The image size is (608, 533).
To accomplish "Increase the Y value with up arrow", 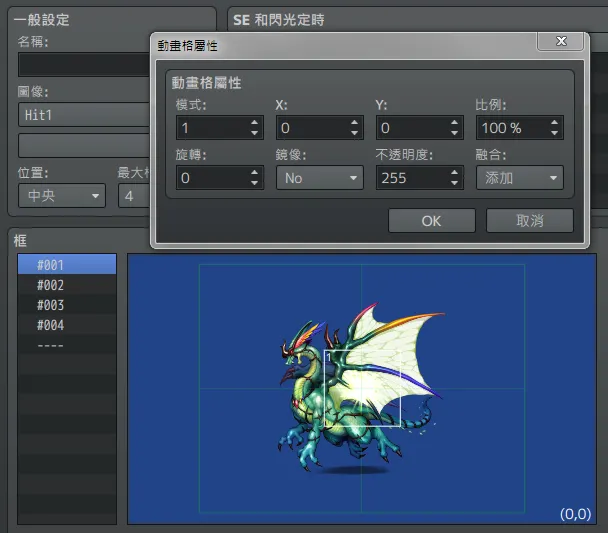I will 454,122.
